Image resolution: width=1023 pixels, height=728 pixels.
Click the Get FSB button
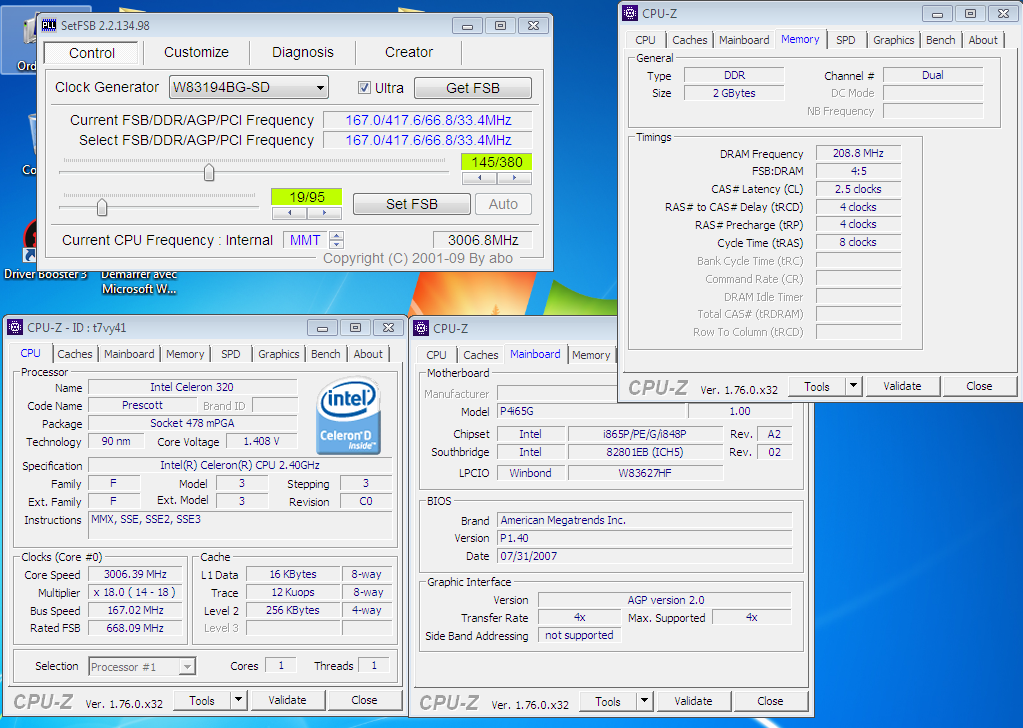tap(473, 88)
